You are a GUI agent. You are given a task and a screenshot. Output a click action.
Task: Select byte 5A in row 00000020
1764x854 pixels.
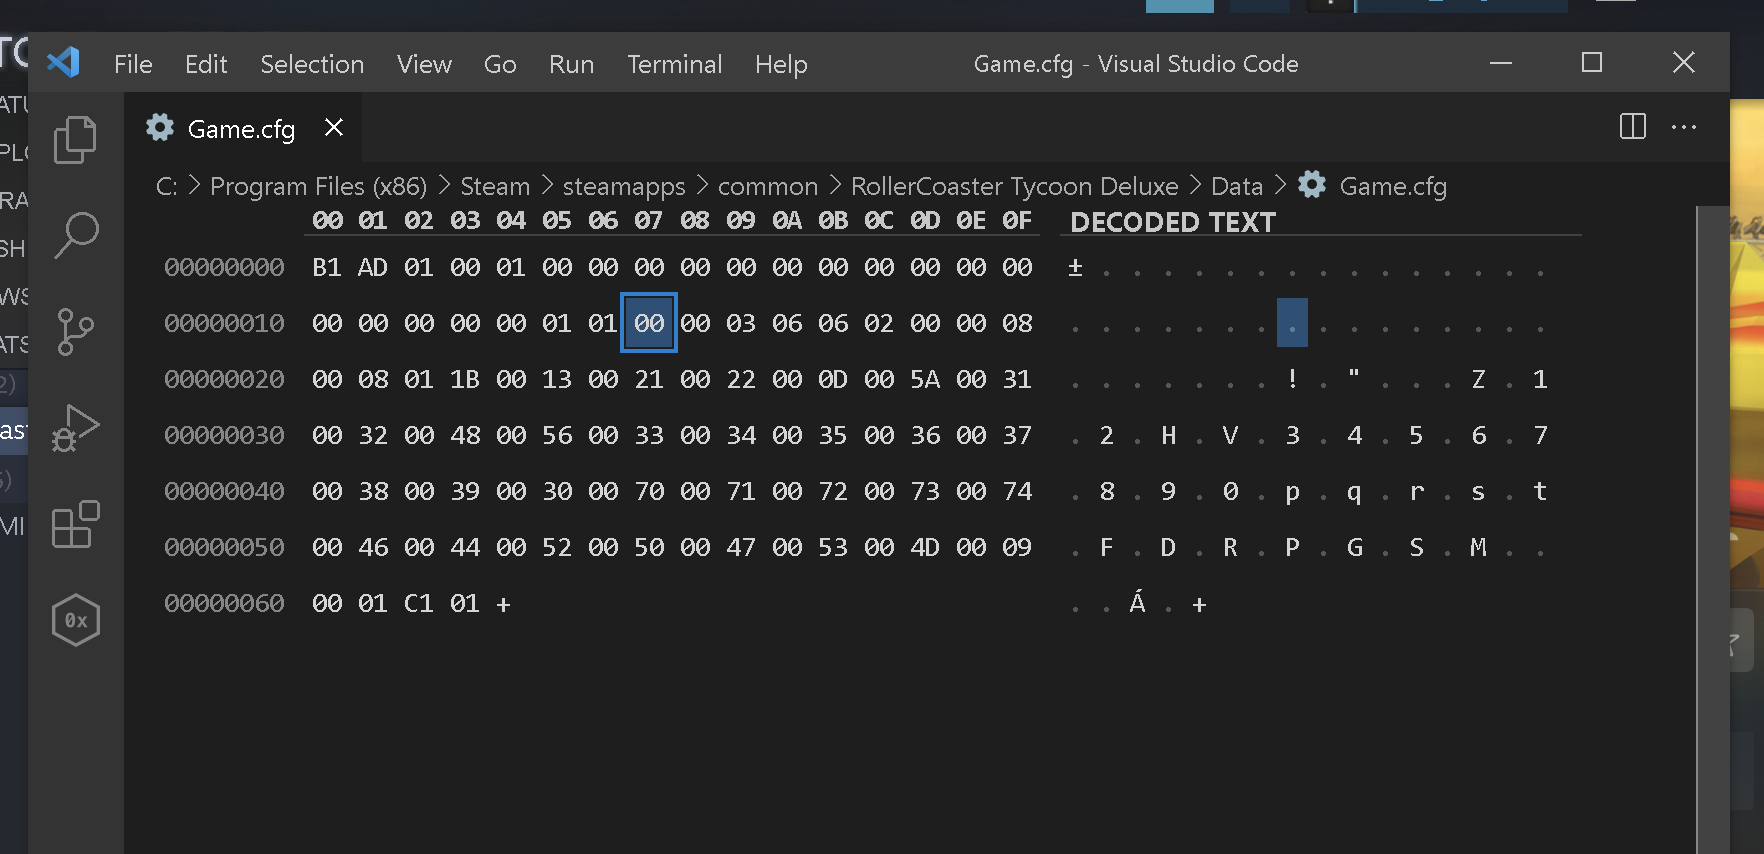pos(925,379)
